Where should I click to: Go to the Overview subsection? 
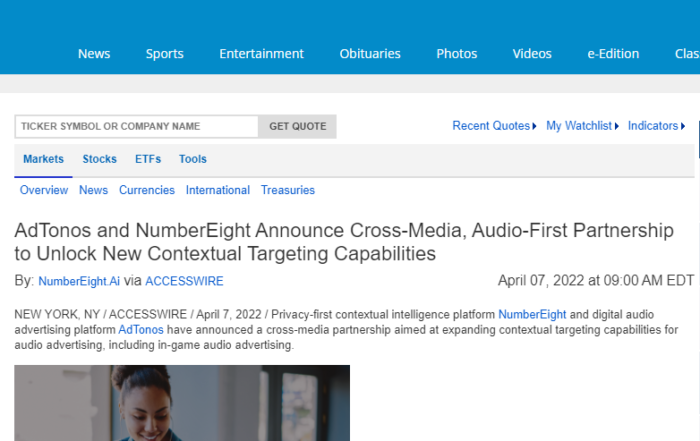click(44, 190)
